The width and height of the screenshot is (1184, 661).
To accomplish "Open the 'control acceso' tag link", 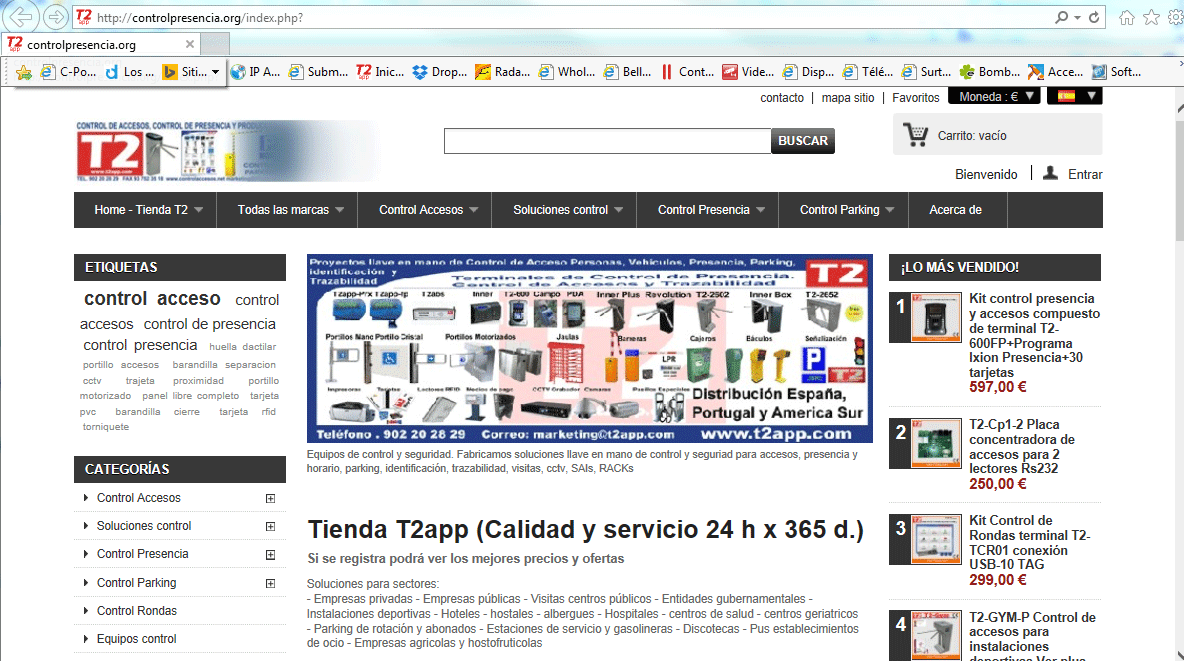I will coord(152,299).
